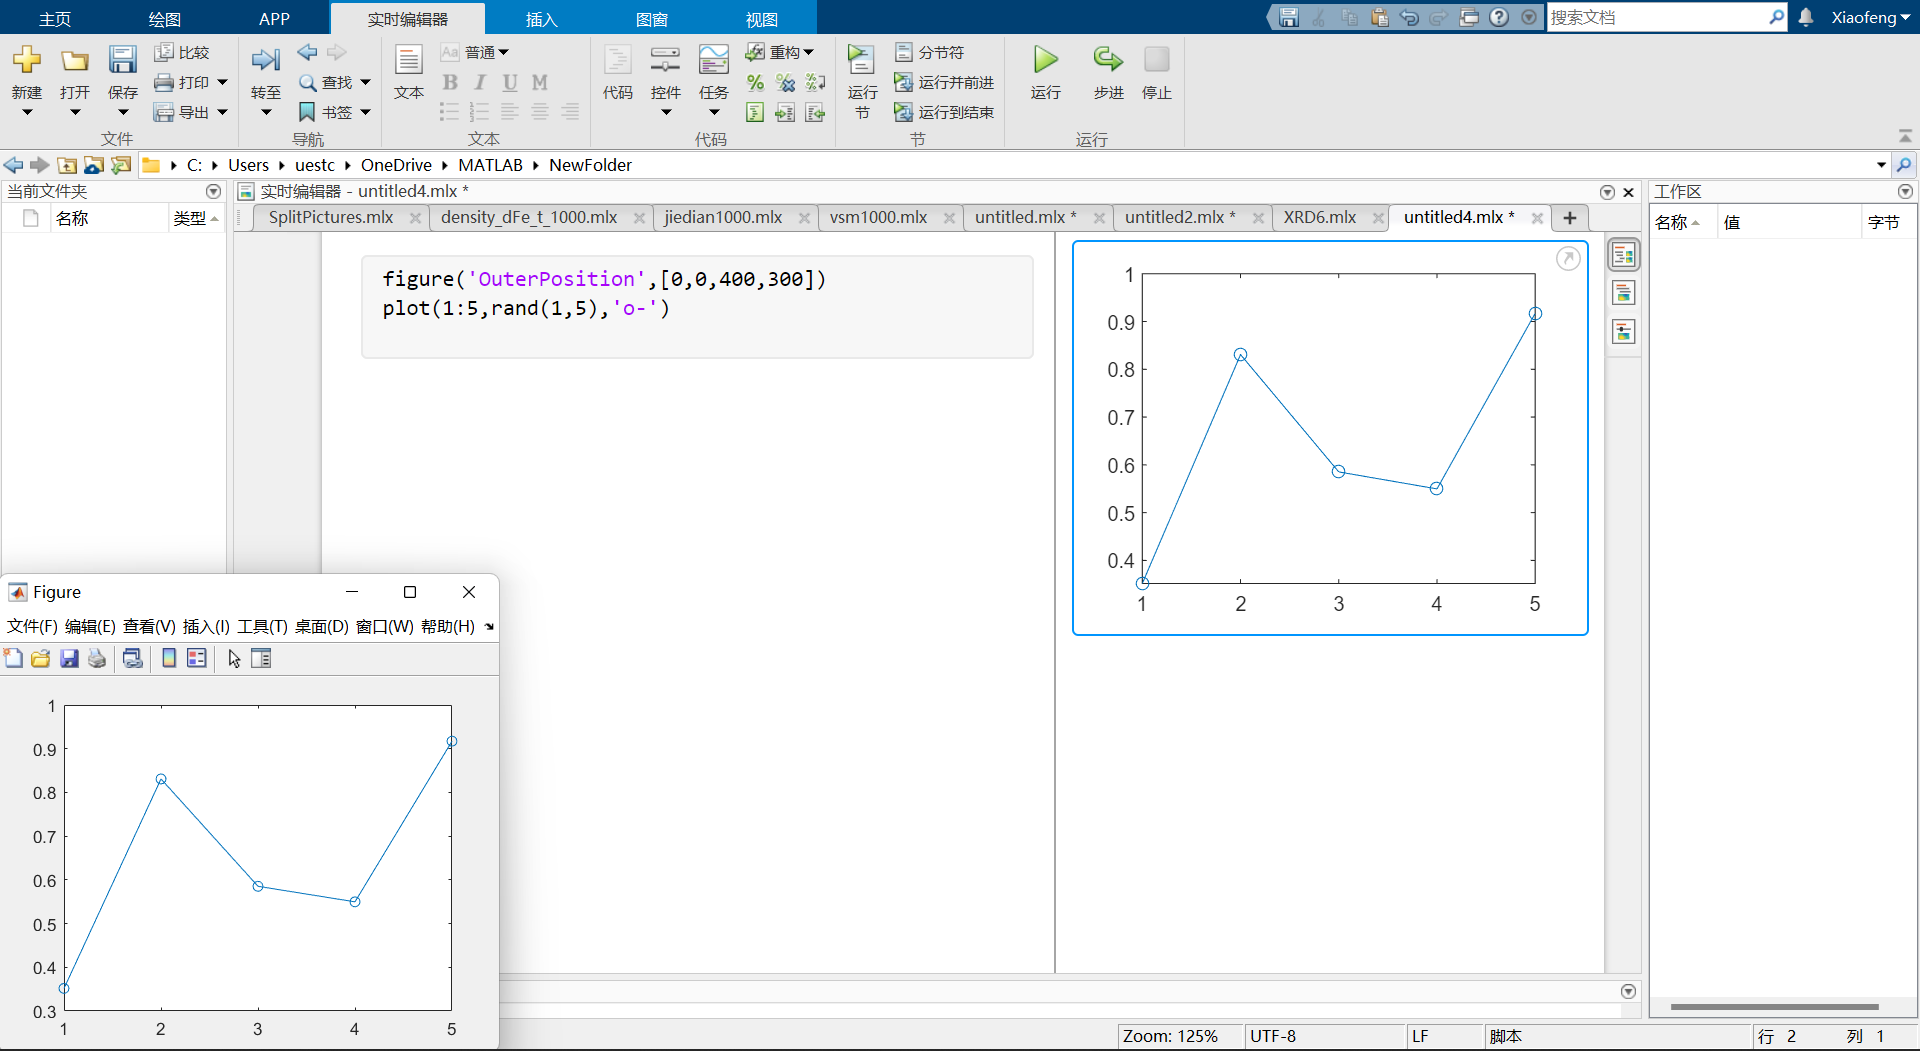
Task: Click the up one level folder icon
Action: click(x=67, y=165)
